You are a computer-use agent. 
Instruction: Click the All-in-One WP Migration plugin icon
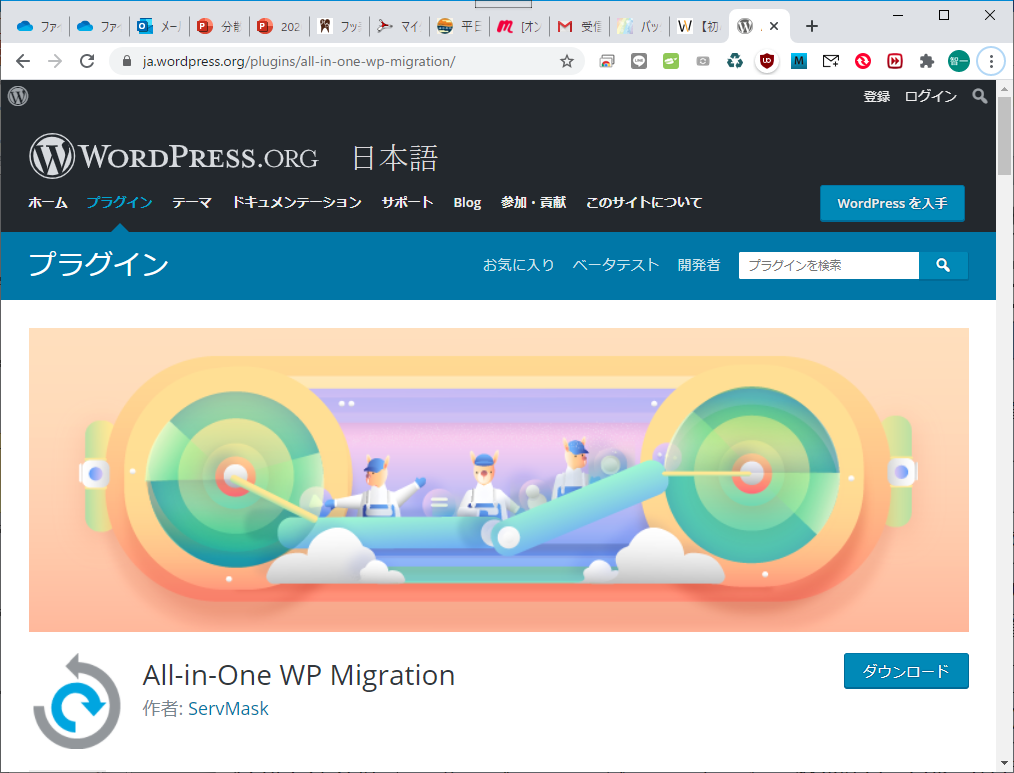(76, 701)
